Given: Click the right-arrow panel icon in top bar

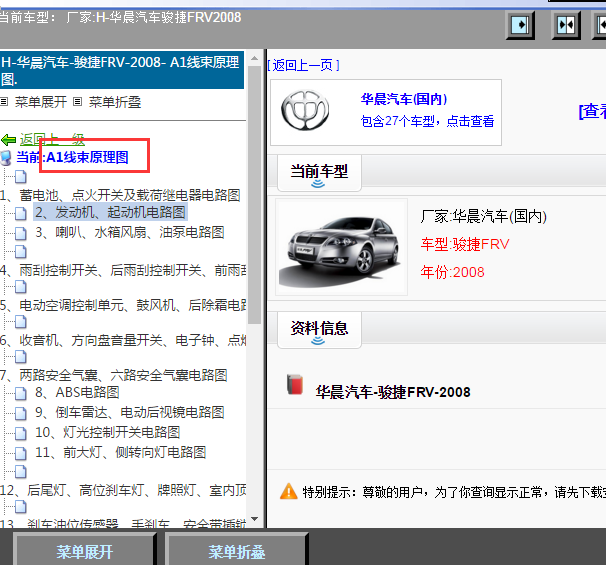Looking at the screenshot, I should (521, 26).
